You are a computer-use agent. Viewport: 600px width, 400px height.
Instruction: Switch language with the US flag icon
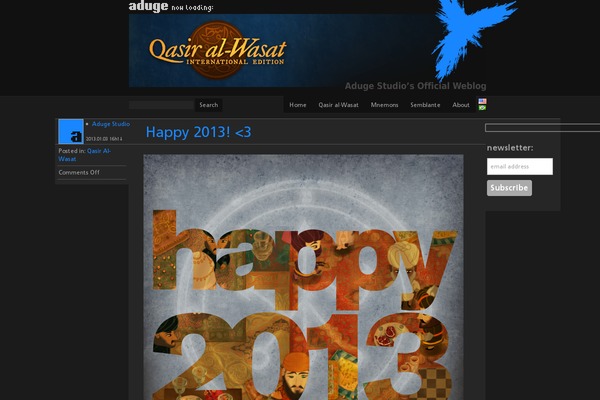(483, 101)
